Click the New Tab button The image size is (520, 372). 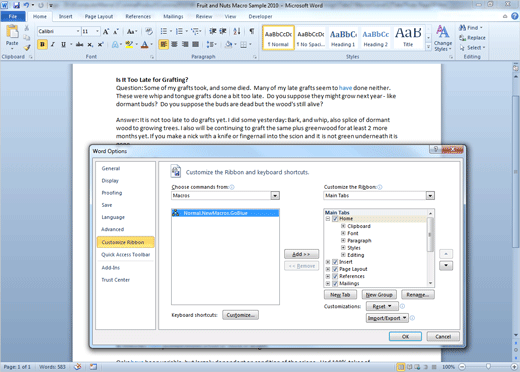coord(340,295)
